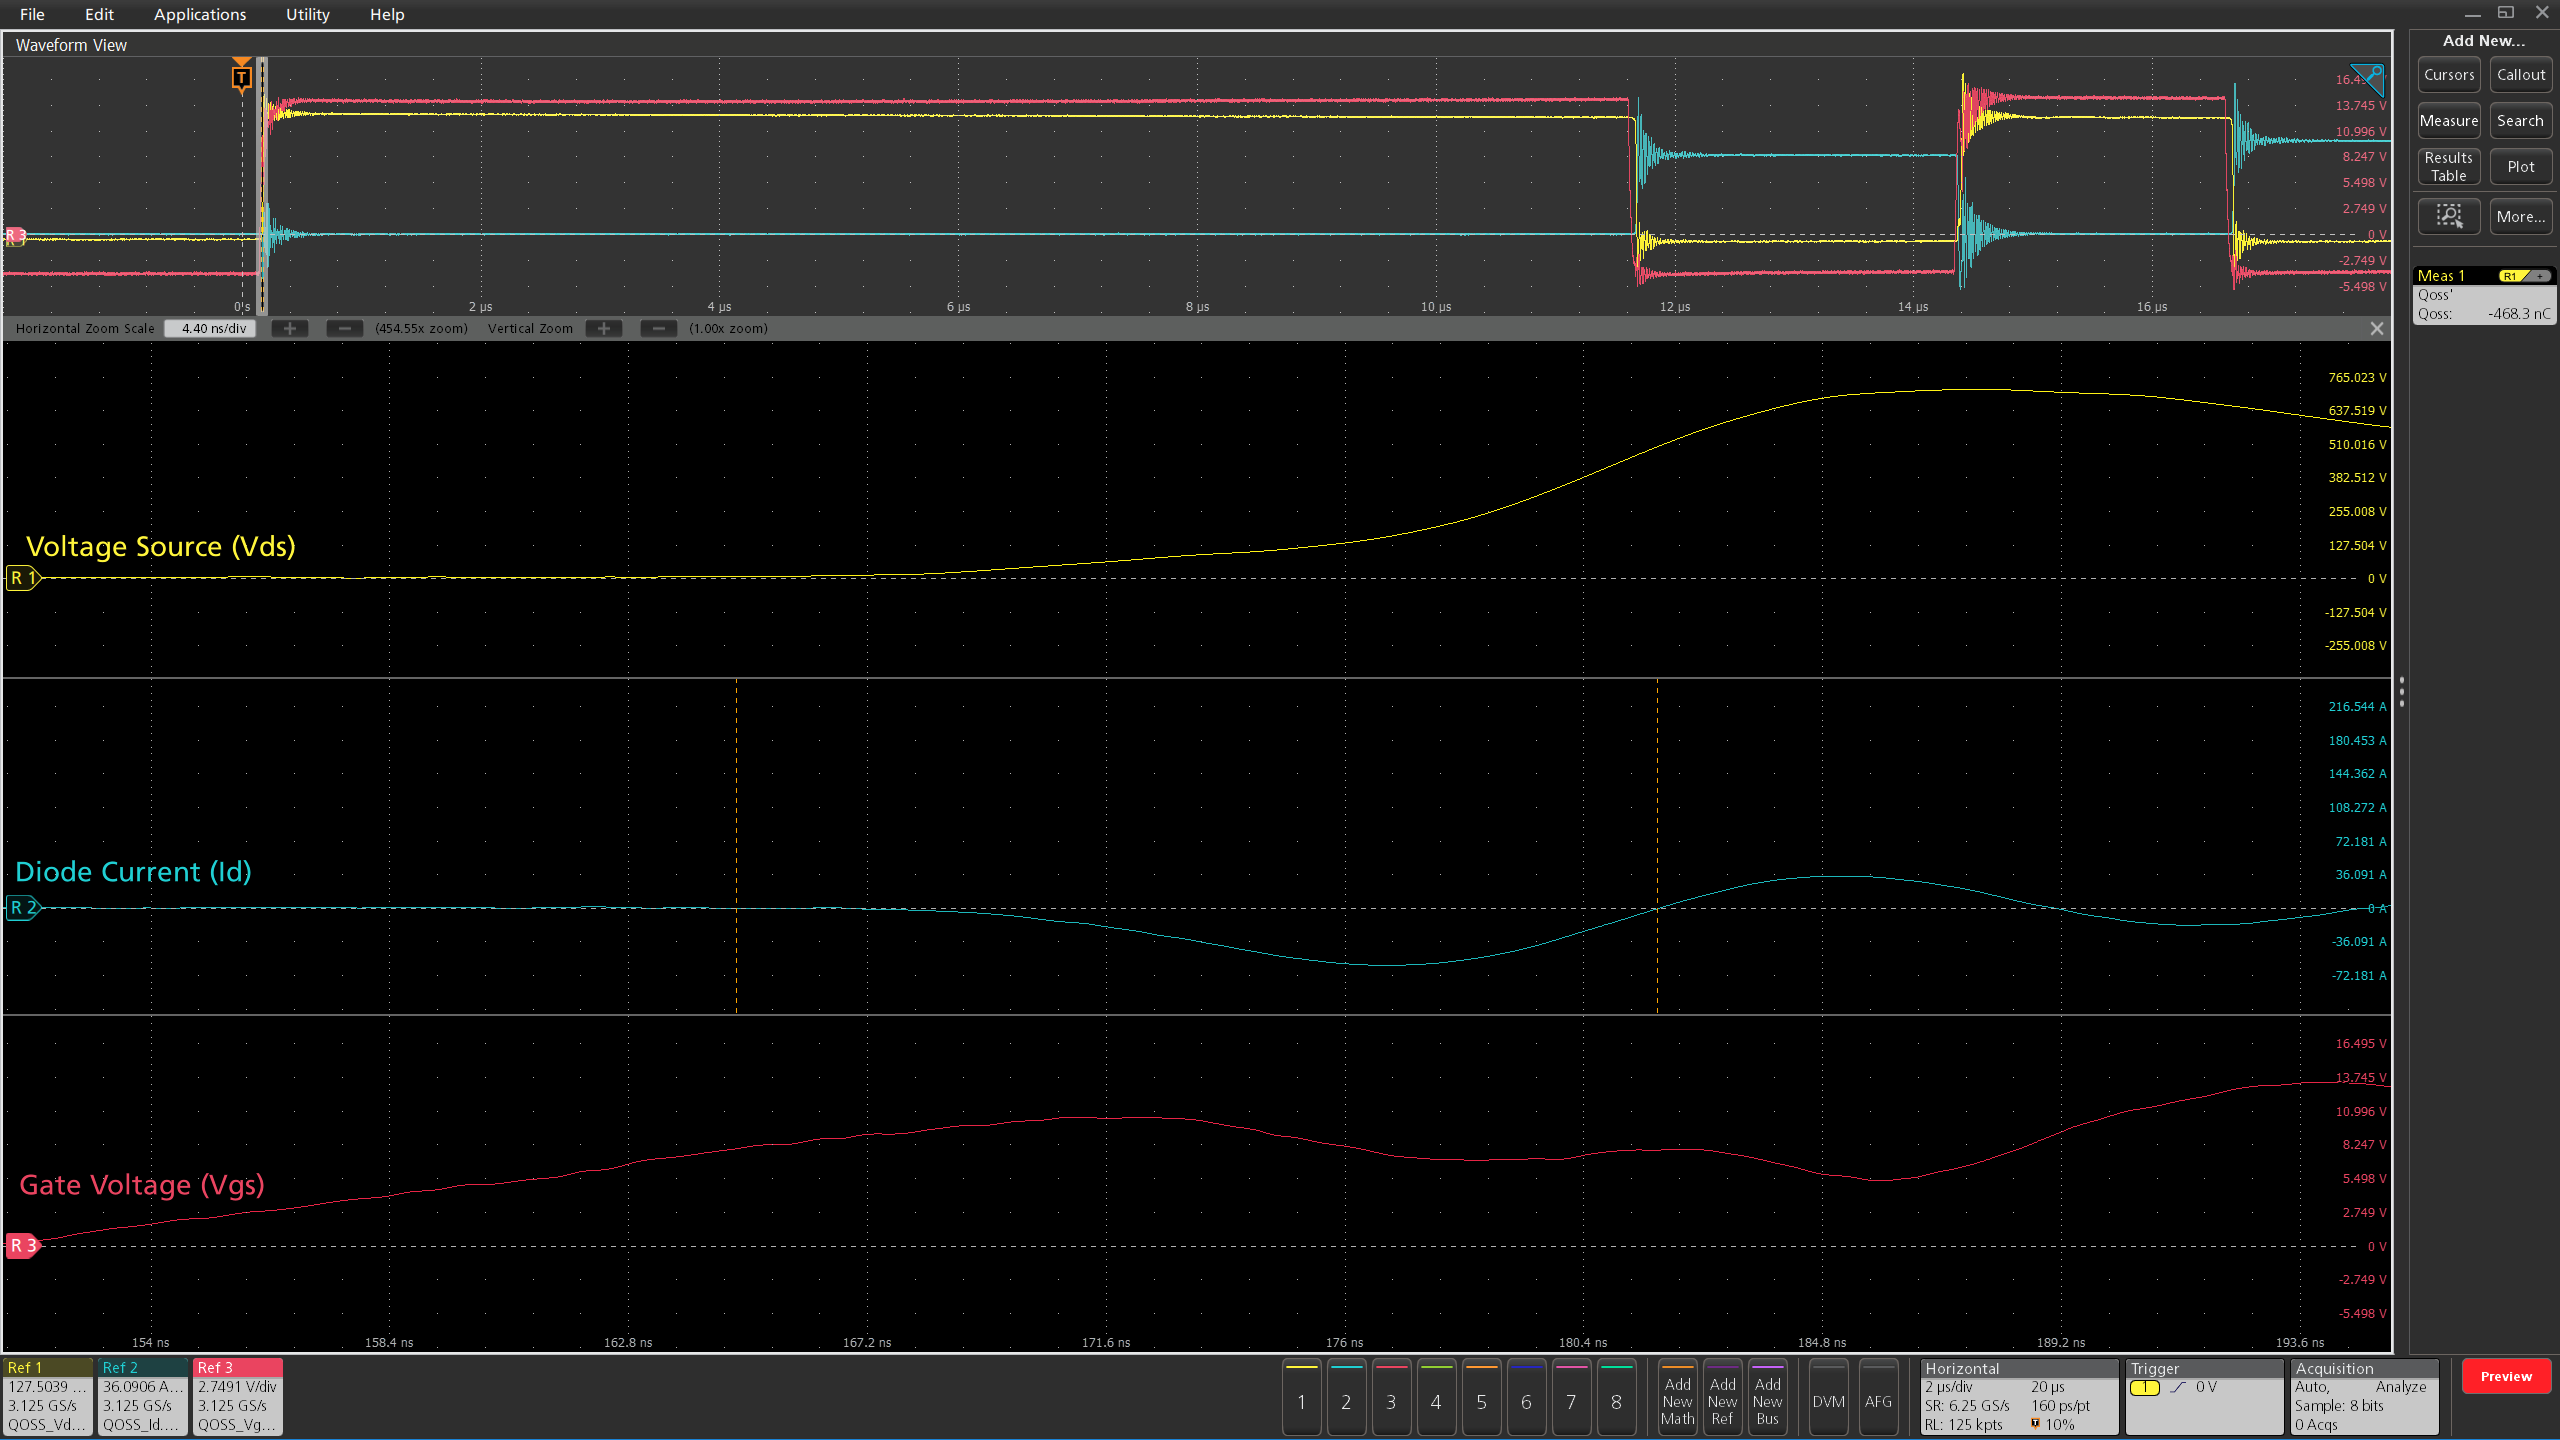Click the Diode Current (Id) callout
The width and height of the screenshot is (2560, 1440).
click(133, 872)
